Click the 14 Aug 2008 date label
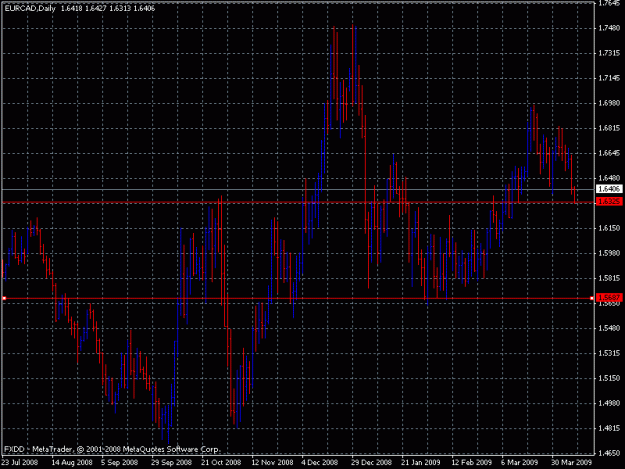 [72, 463]
